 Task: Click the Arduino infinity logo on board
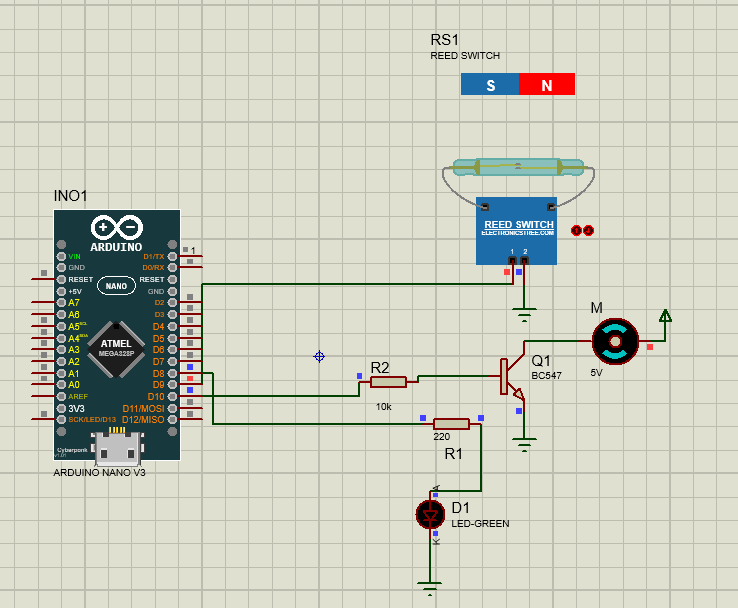[117, 227]
